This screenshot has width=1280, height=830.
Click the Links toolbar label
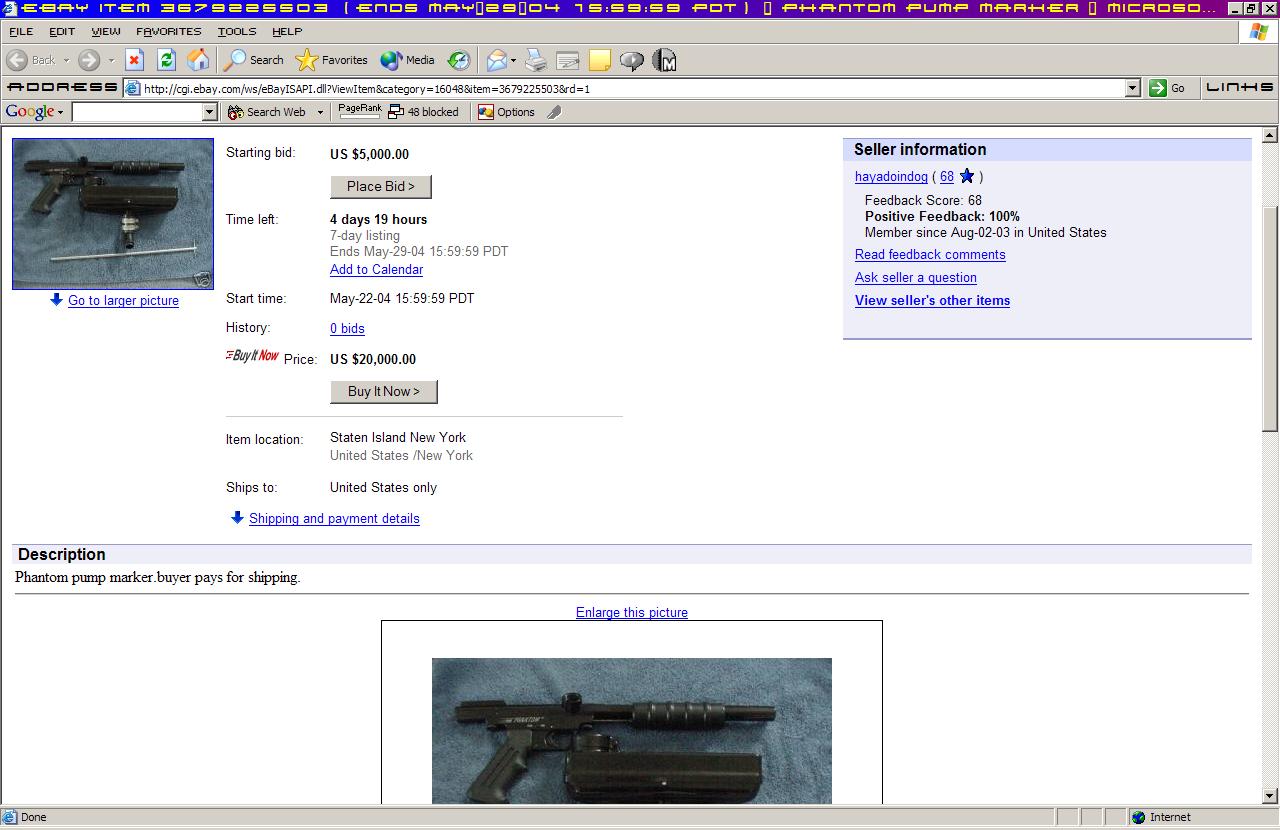point(1240,87)
